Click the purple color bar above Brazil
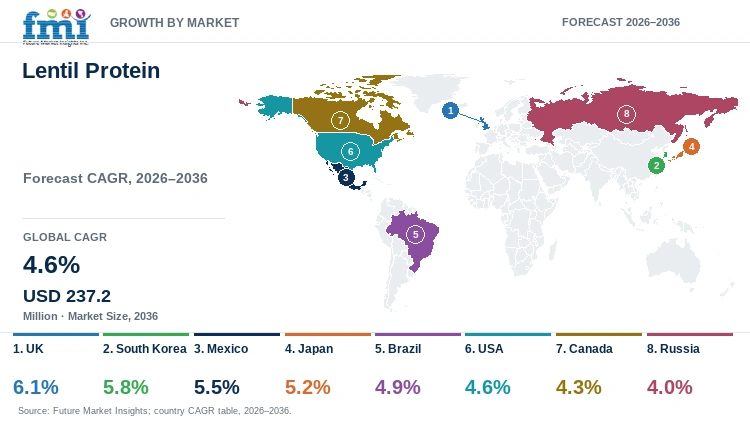This screenshot has width=750, height=421. 418,334
